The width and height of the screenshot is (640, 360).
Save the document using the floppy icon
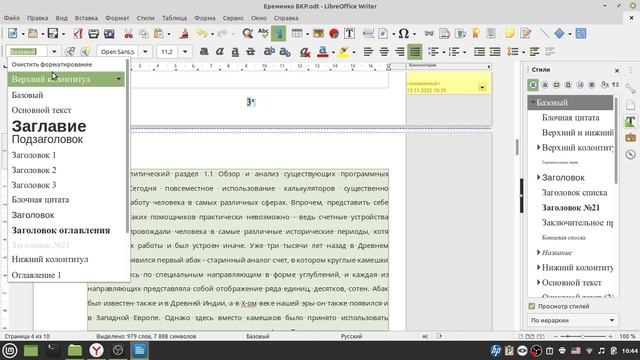click(x=53, y=33)
